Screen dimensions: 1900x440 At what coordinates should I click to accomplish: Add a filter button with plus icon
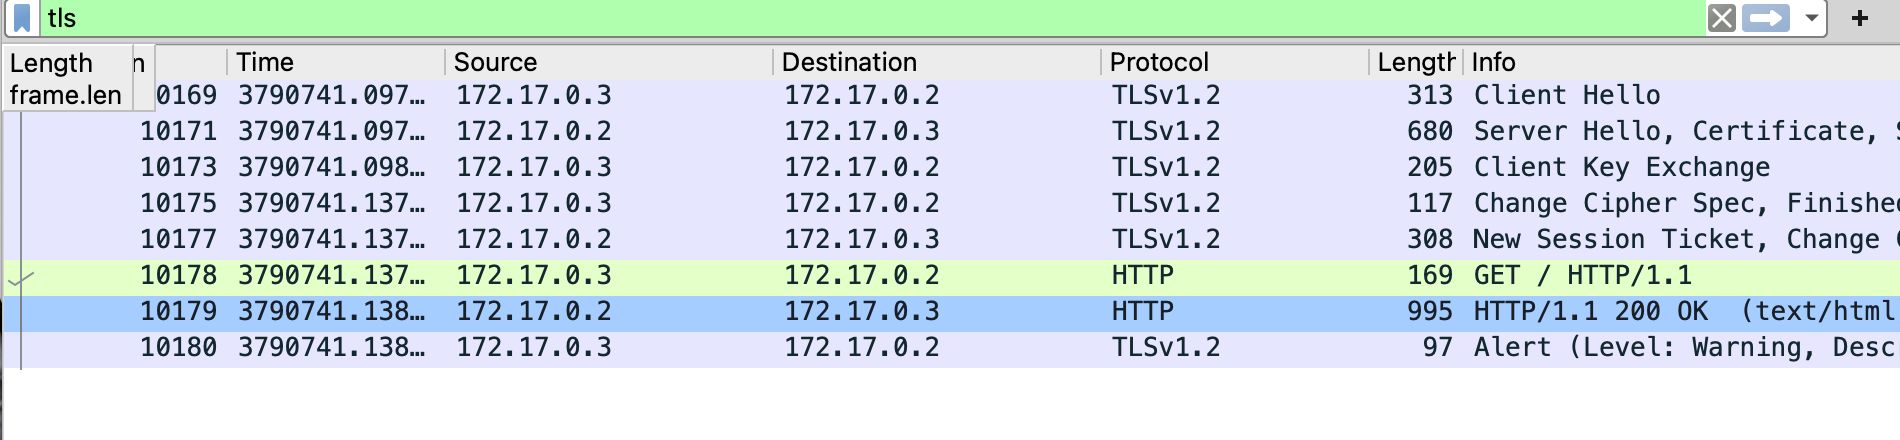pos(1860,18)
